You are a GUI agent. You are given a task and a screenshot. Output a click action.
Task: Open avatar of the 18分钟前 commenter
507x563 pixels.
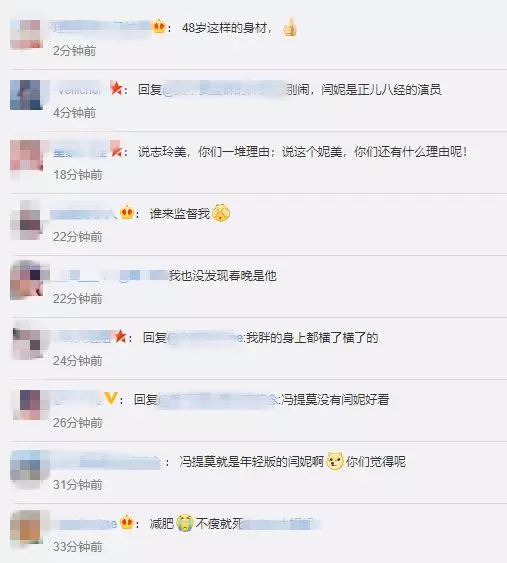27,157
